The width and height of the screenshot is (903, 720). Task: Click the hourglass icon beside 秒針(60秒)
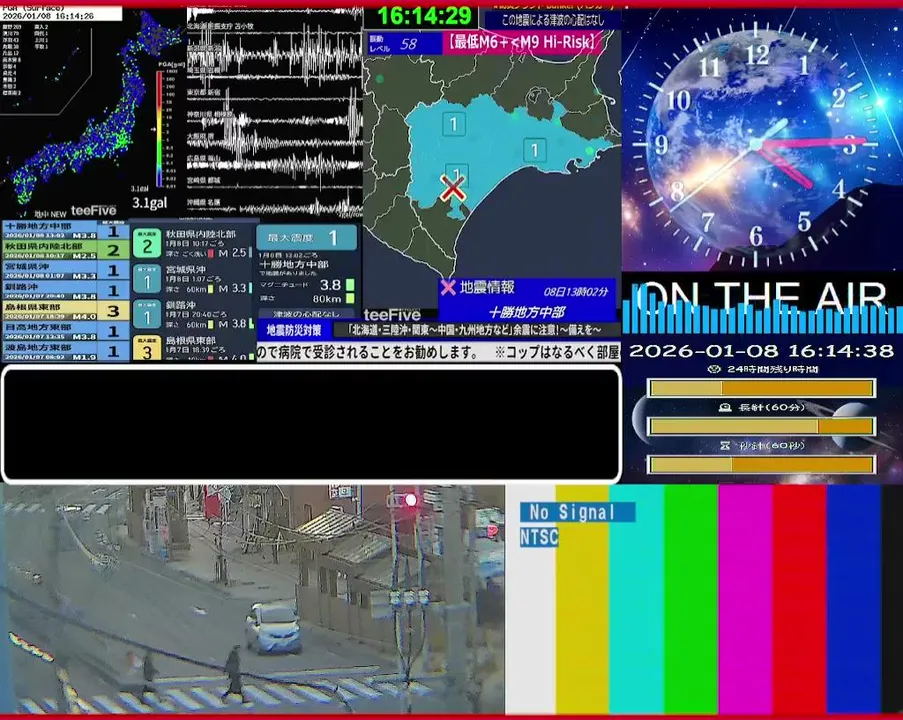[x=726, y=445]
